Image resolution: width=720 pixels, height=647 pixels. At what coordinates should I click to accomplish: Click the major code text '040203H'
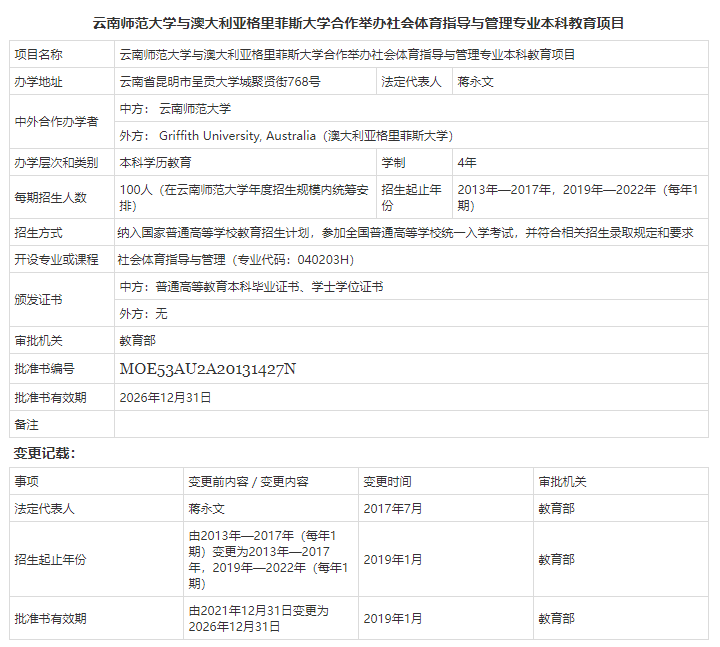(x=323, y=260)
